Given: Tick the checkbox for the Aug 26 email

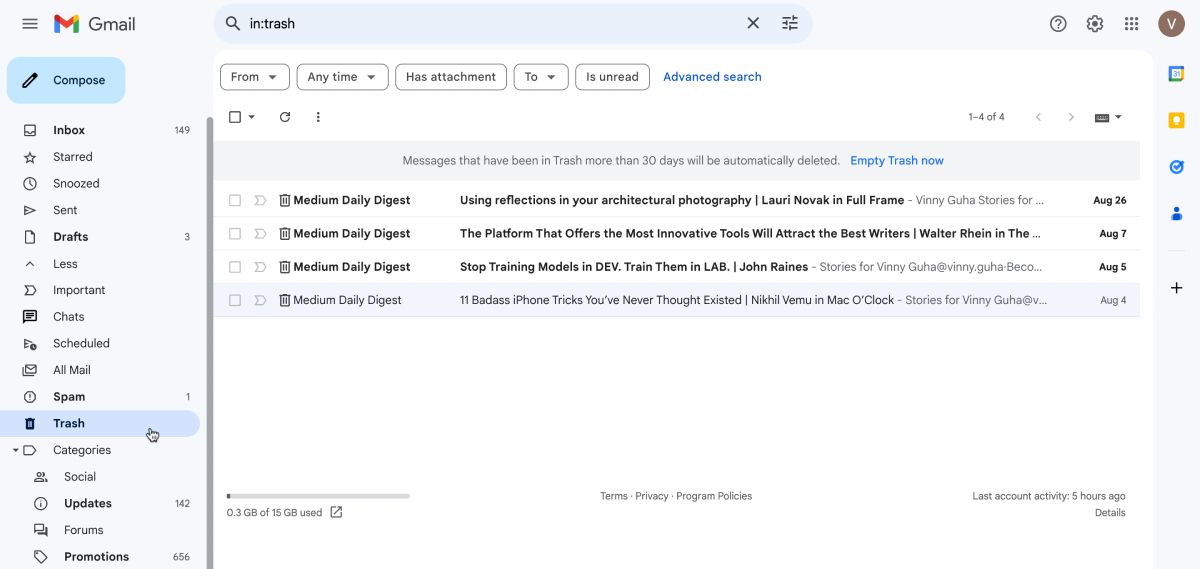Looking at the screenshot, I should [x=235, y=200].
